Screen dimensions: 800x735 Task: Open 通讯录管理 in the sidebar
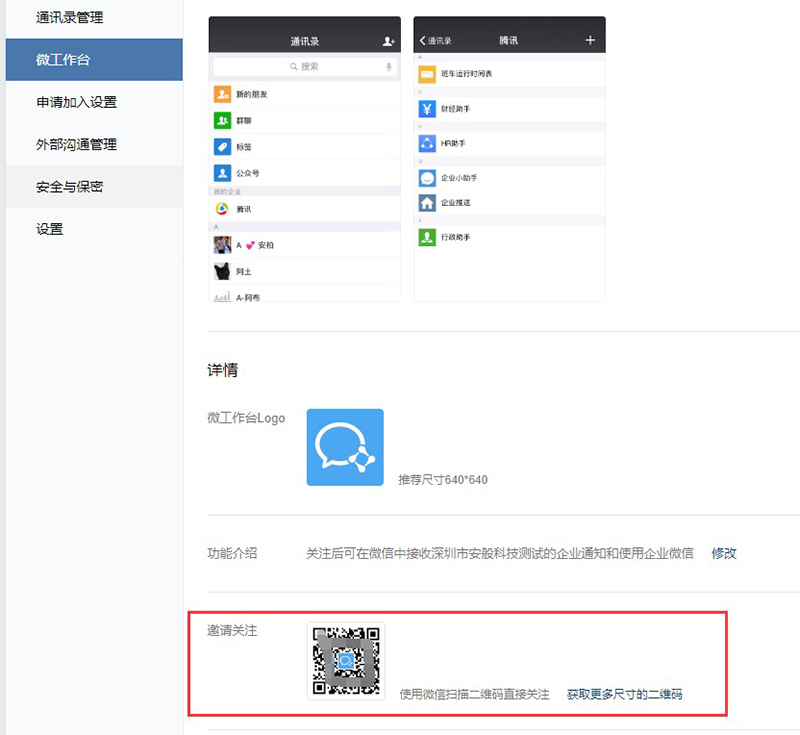[x=70, y=18]
